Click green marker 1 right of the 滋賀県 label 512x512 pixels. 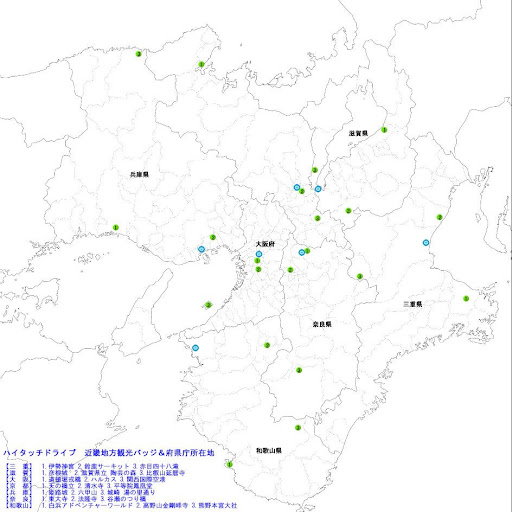click(384, 130)
